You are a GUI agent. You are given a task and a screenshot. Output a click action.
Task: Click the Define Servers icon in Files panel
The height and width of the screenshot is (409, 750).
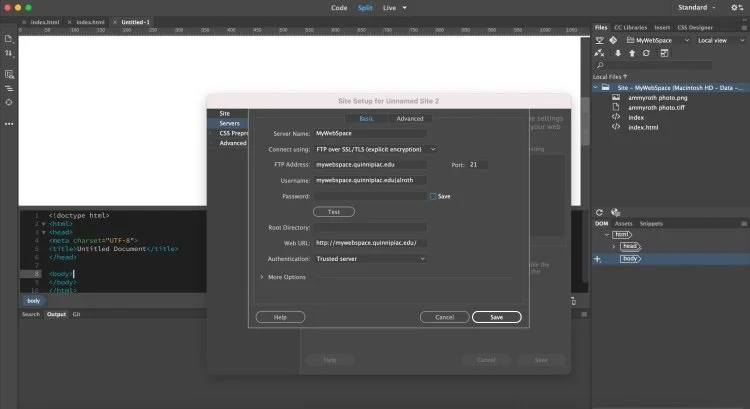coord(599,40)
